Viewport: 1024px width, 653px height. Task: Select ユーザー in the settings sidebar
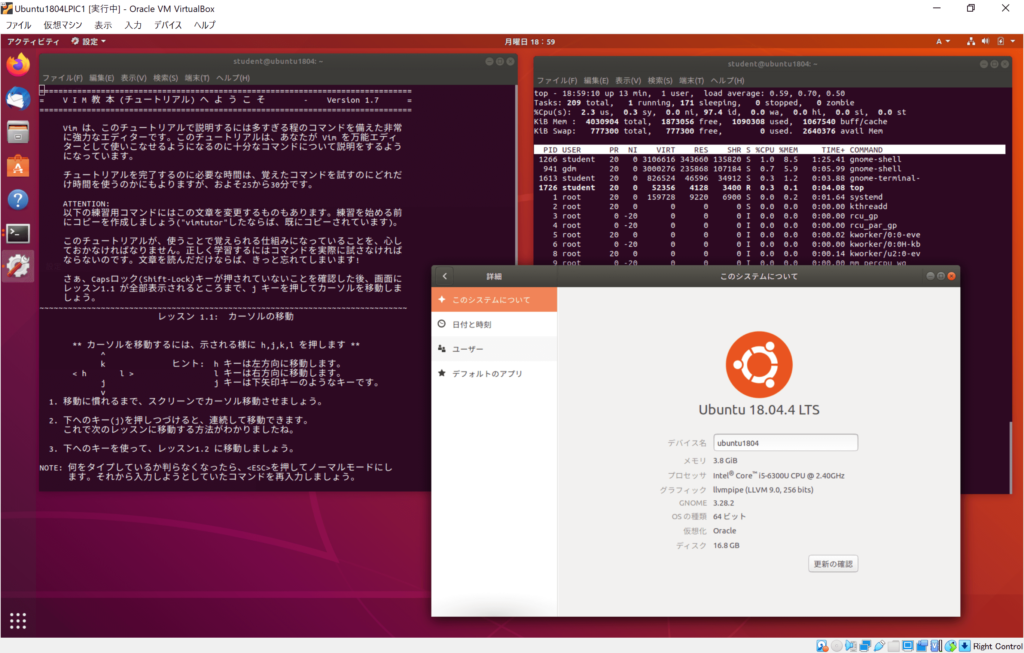click(468, 349)
